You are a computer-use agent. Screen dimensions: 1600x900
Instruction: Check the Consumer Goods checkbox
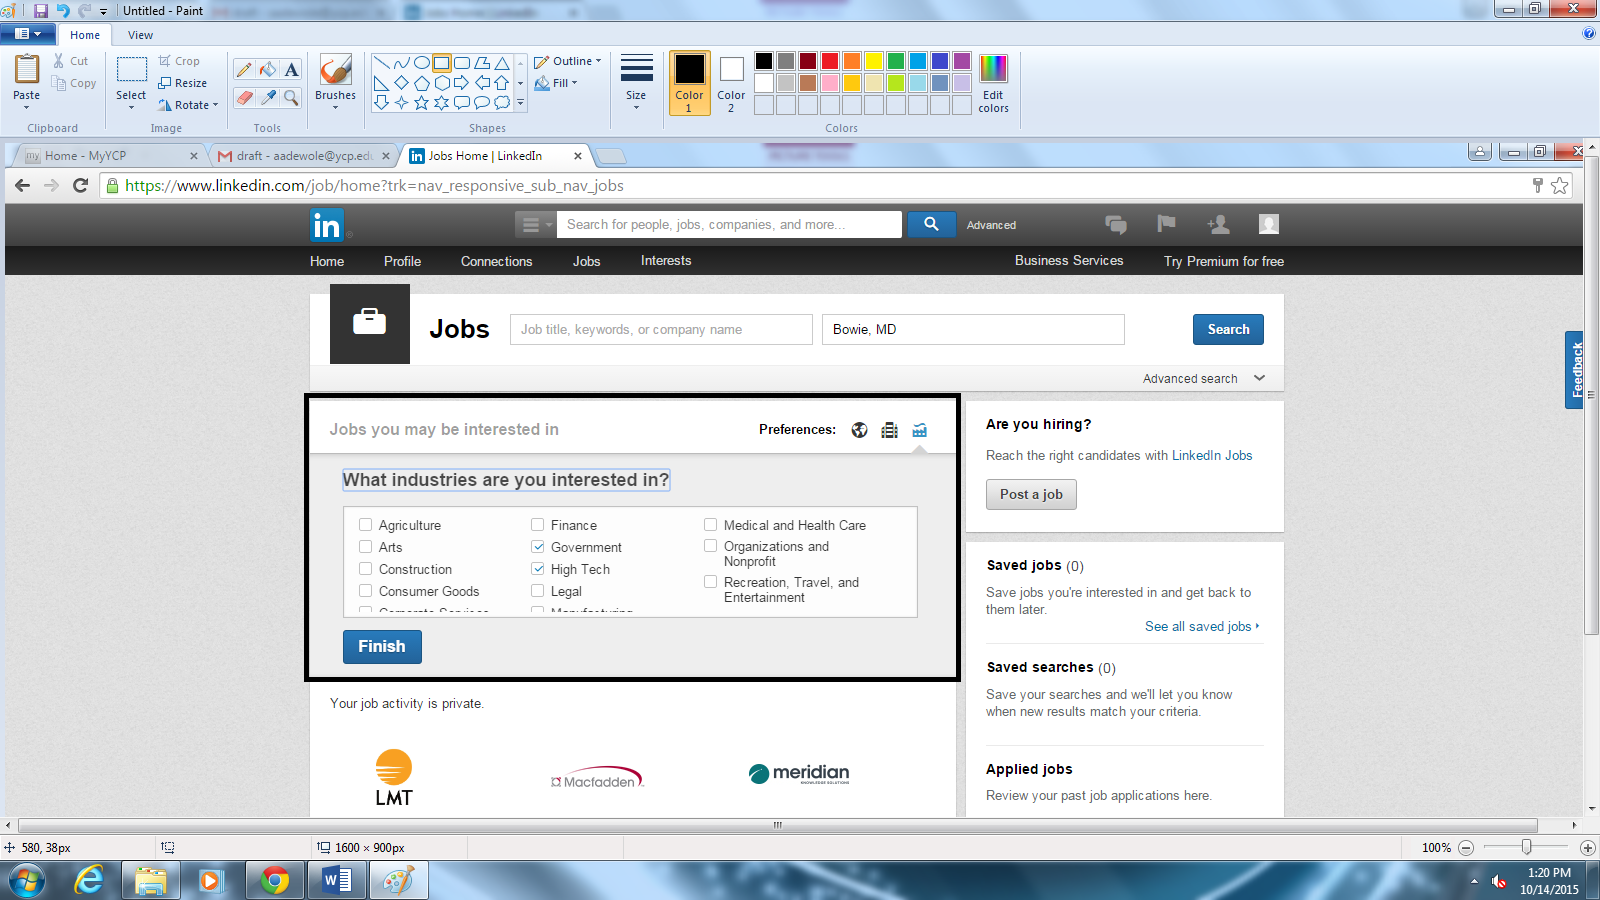point(365,591)
